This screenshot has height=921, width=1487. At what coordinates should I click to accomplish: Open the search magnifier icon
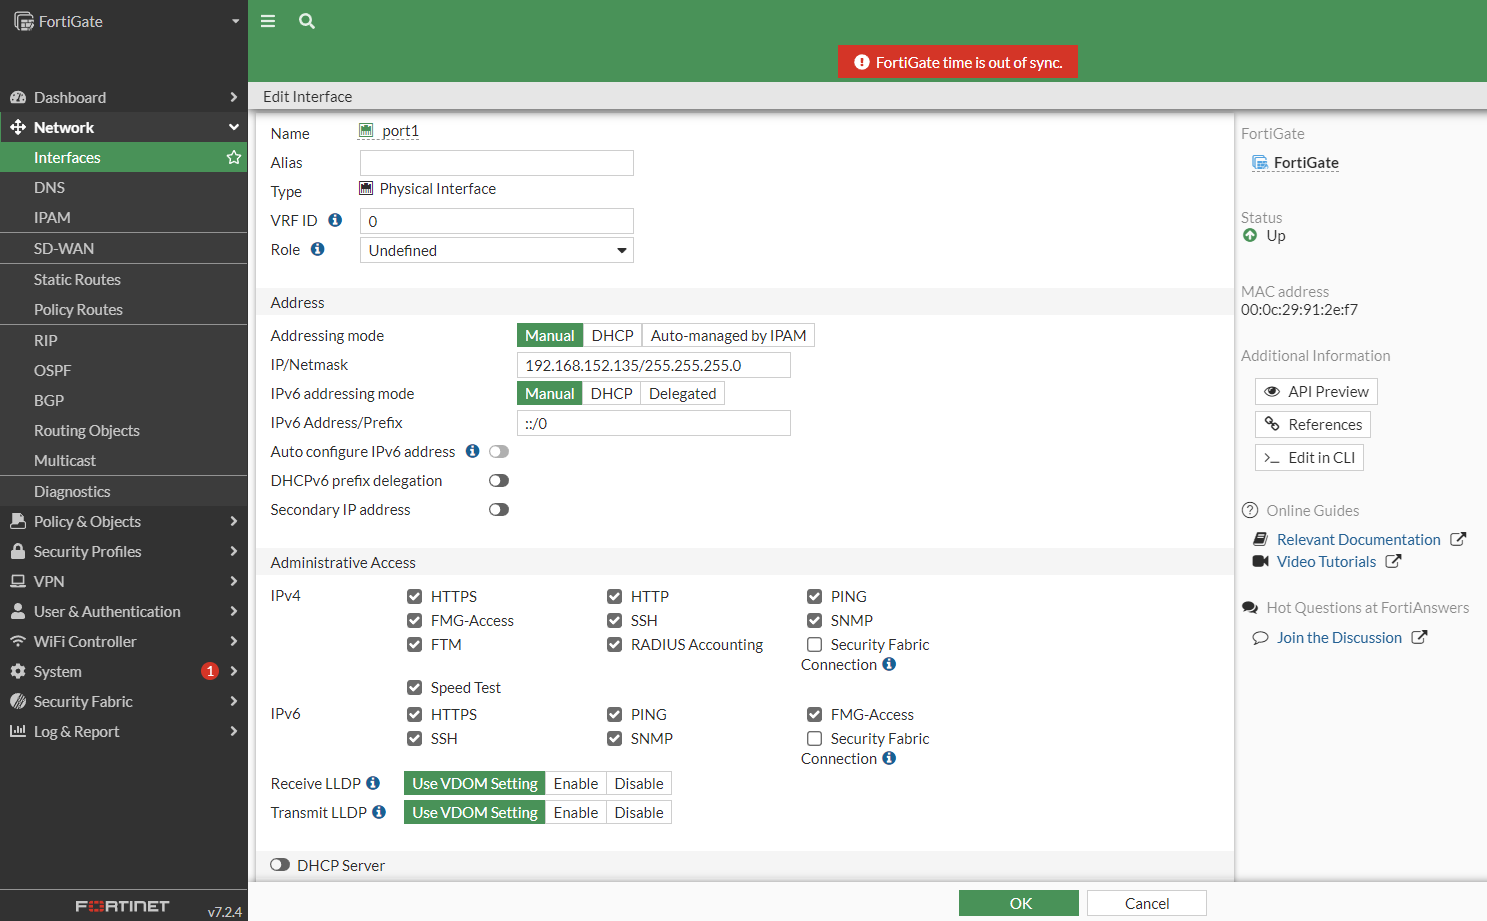[x=307, y=21]
